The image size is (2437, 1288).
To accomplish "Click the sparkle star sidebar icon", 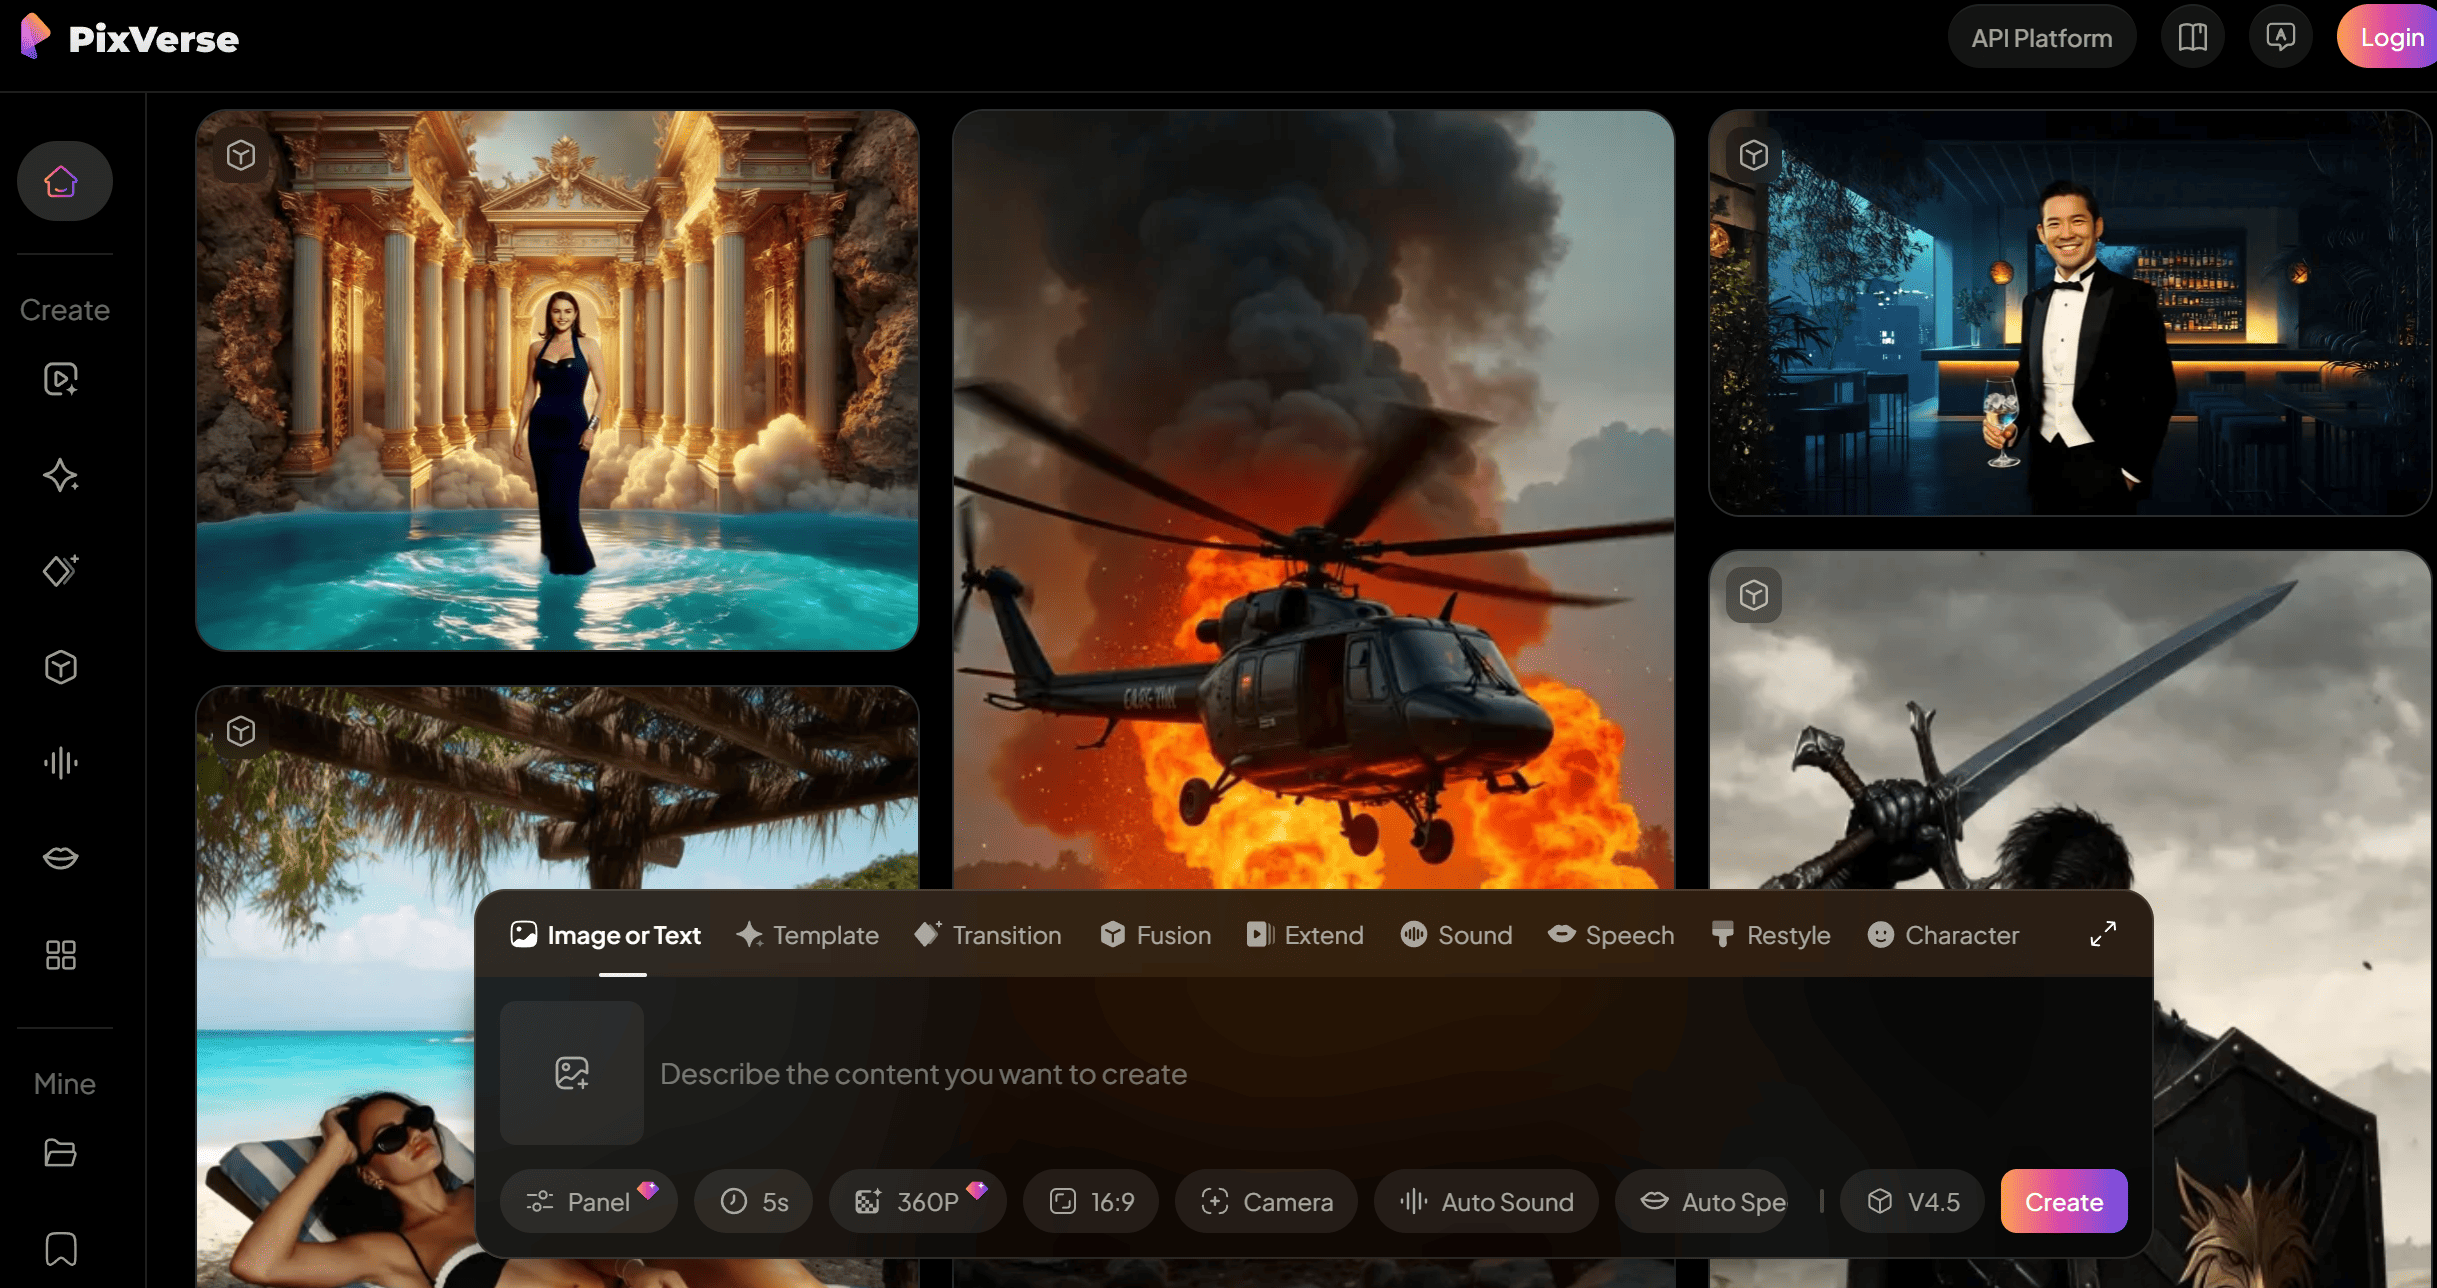I will pyautogui.click(x=61, y=475).
